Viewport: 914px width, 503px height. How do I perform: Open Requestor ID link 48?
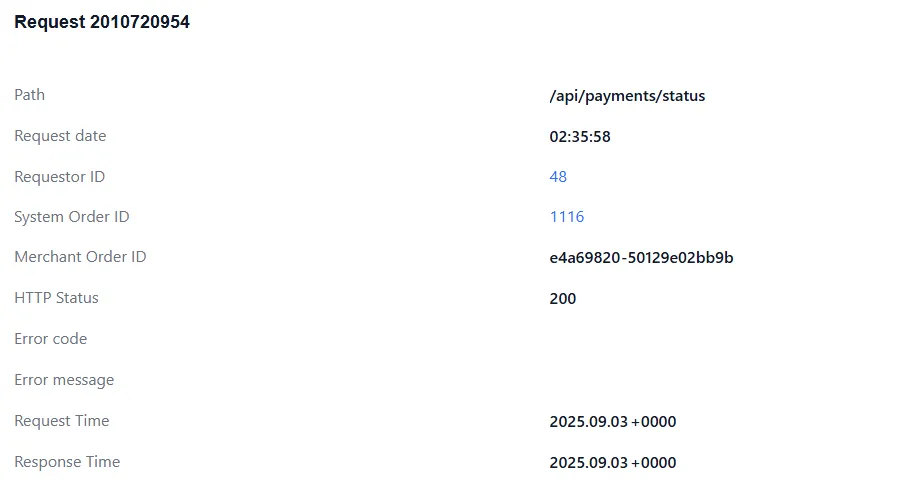[x=558, y=177]
